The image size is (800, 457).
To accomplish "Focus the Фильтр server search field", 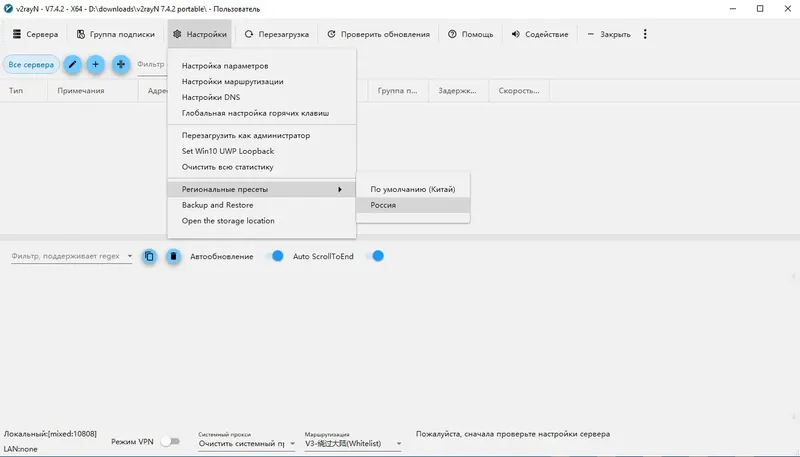I will (x=152, y=65).
